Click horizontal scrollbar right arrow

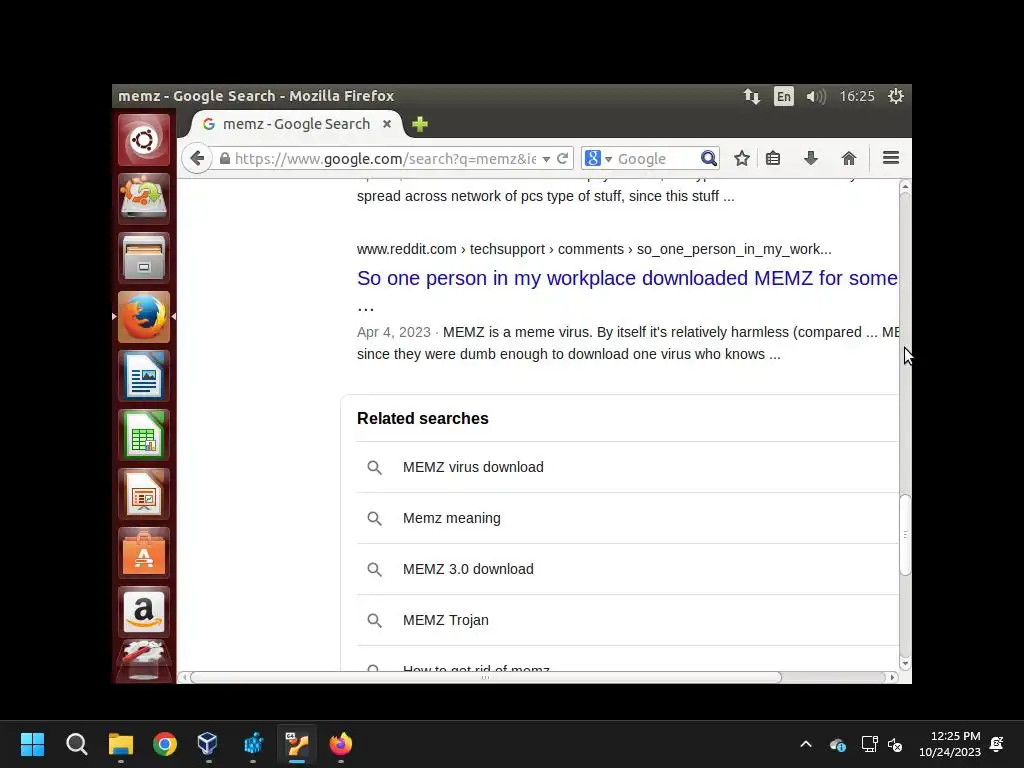click(x=892, y=677)
